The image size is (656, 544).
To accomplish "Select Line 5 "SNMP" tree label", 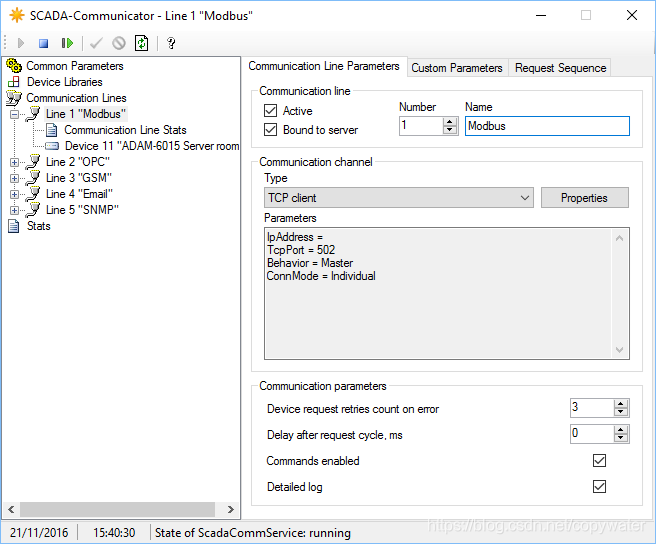I will pyautogui.click(x=82, y=210).
